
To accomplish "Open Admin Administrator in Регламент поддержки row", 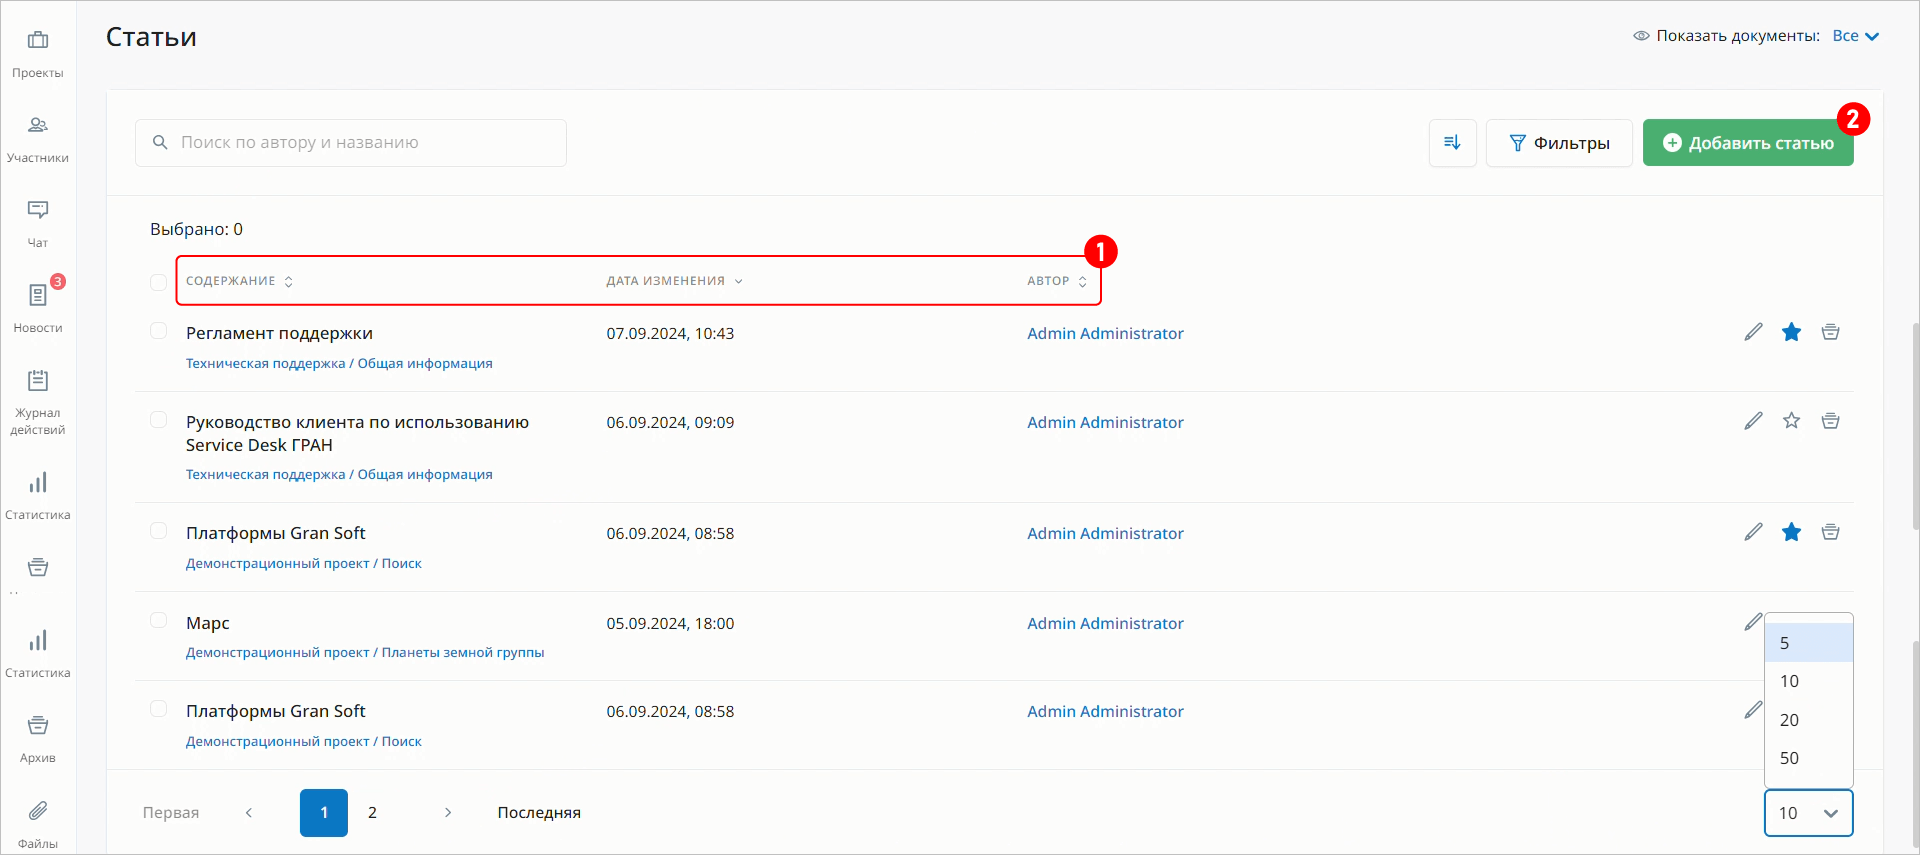I will (x=1105, y=333).
